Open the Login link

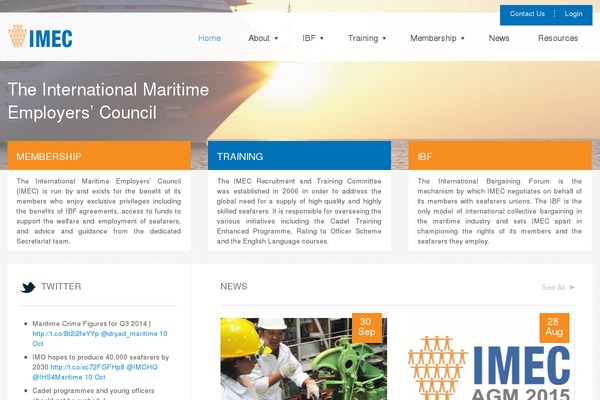click(573, 14)
